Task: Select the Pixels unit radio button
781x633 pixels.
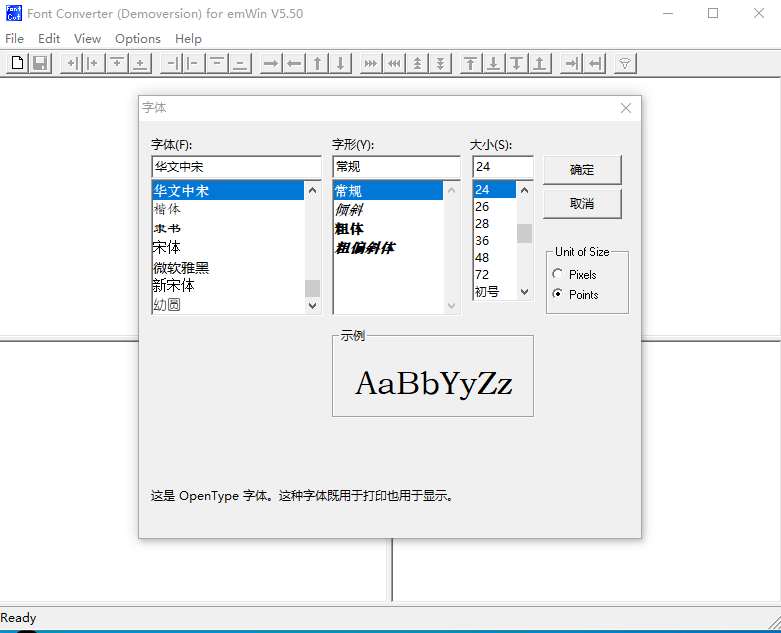Action: pyautogui.click(x=558, y=274)
